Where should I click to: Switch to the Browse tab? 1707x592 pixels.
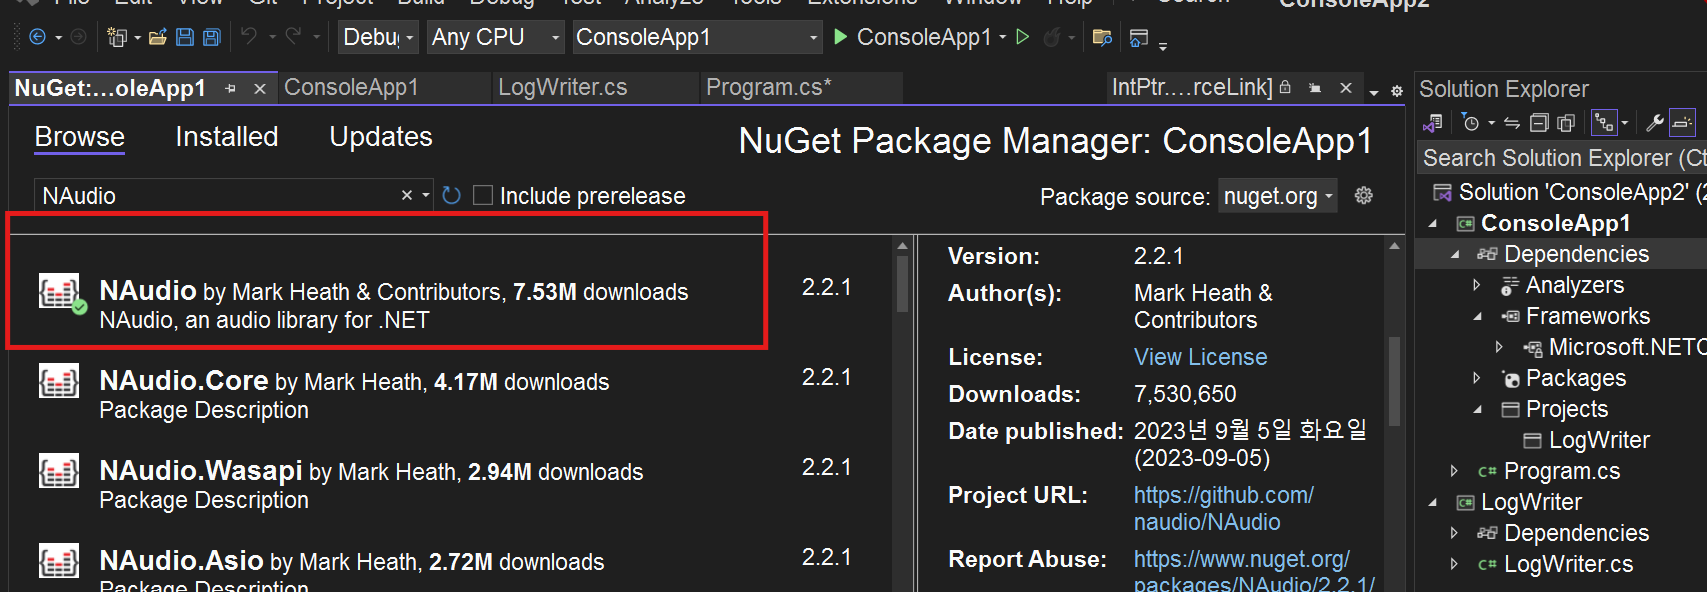[80, 136]
